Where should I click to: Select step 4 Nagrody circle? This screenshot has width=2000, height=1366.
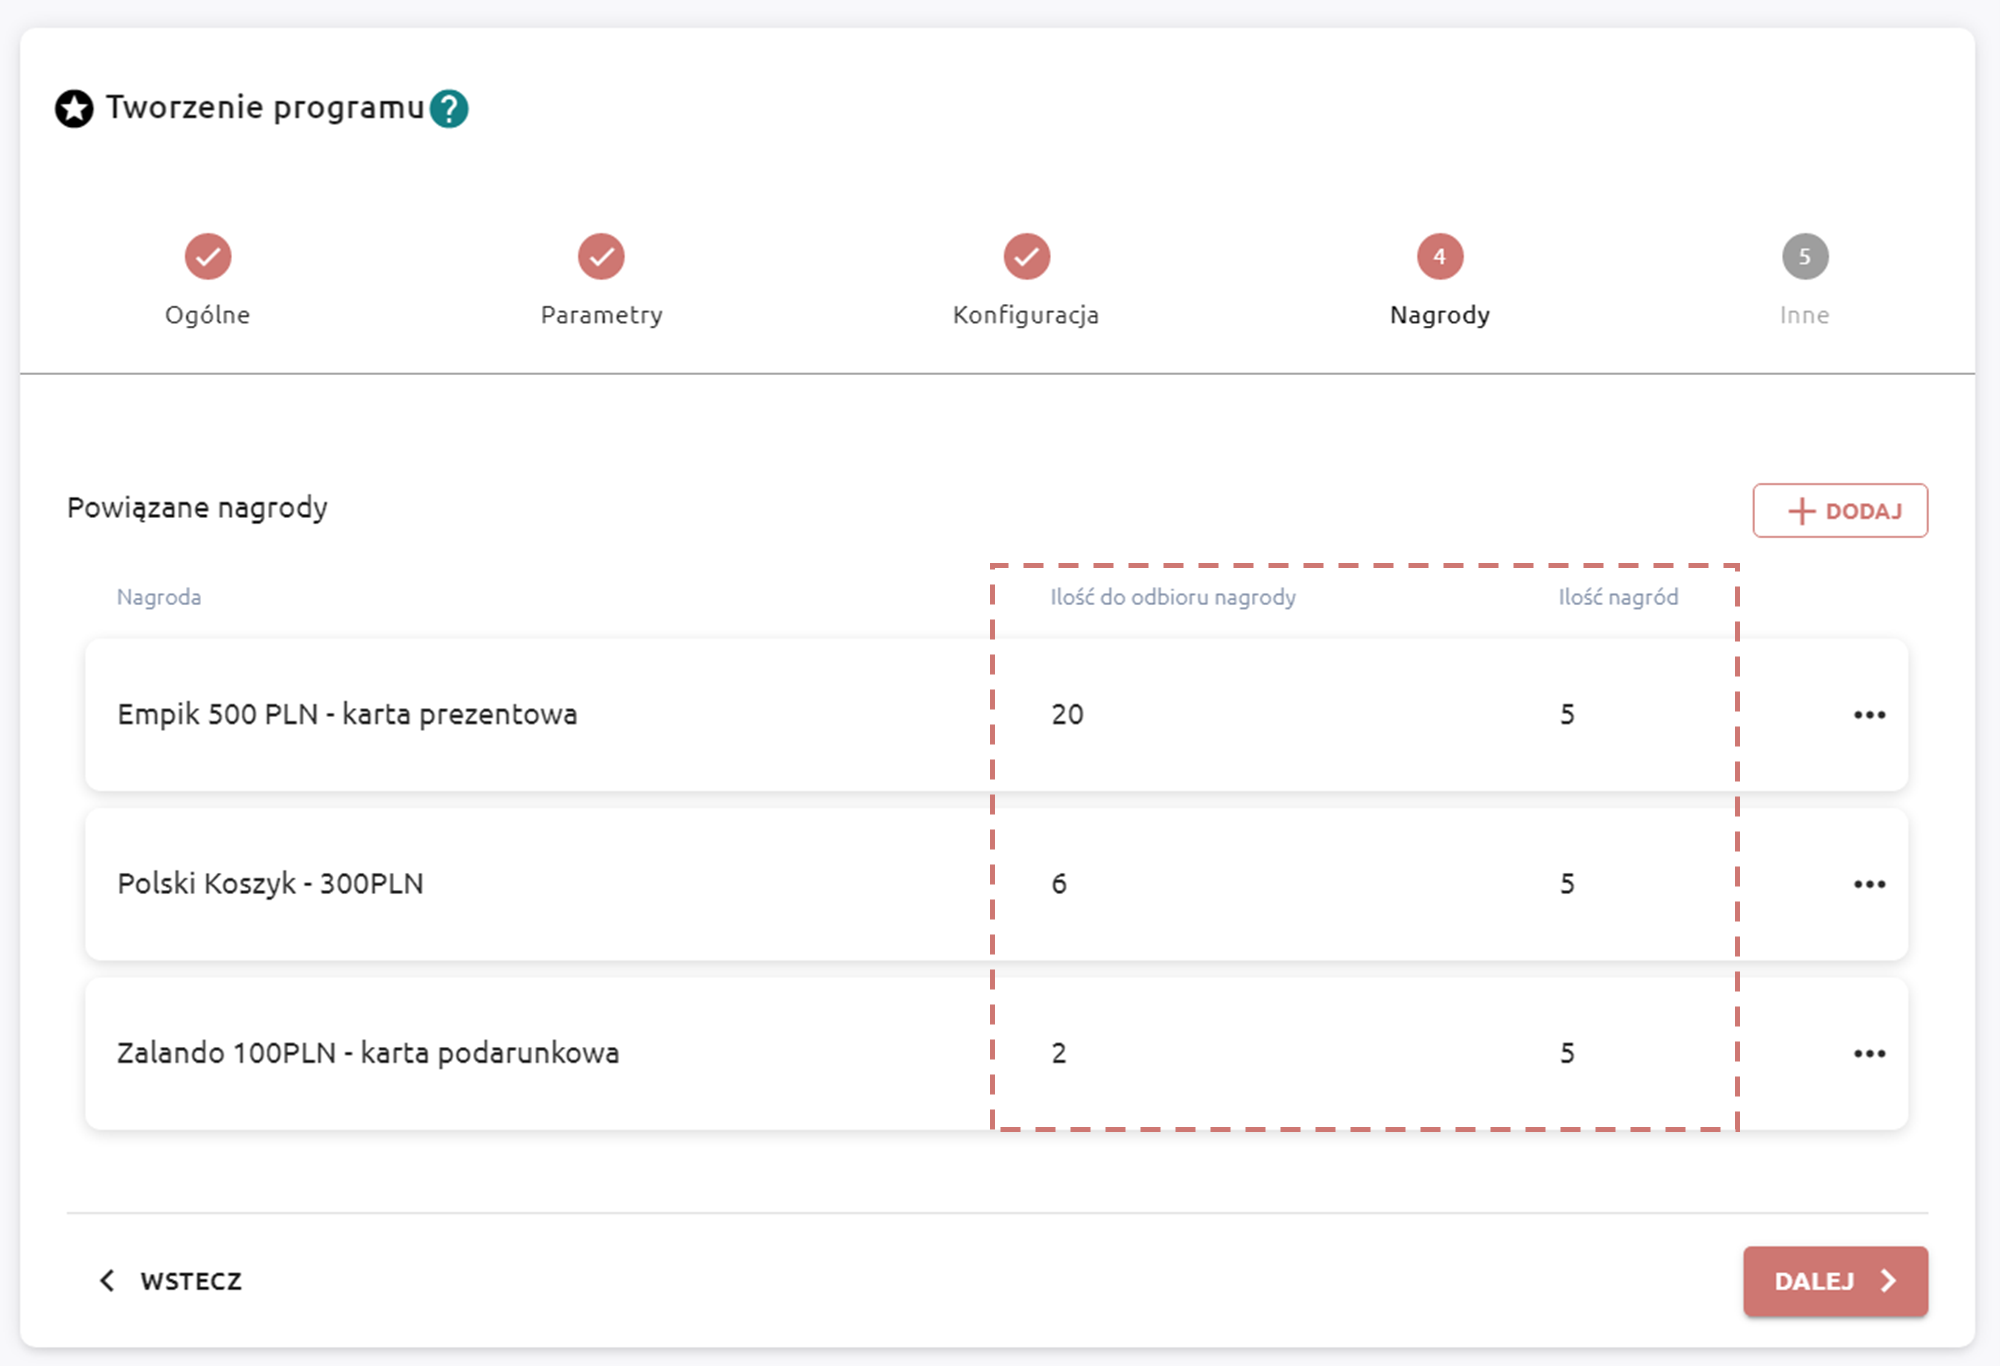click(1439, 257)
